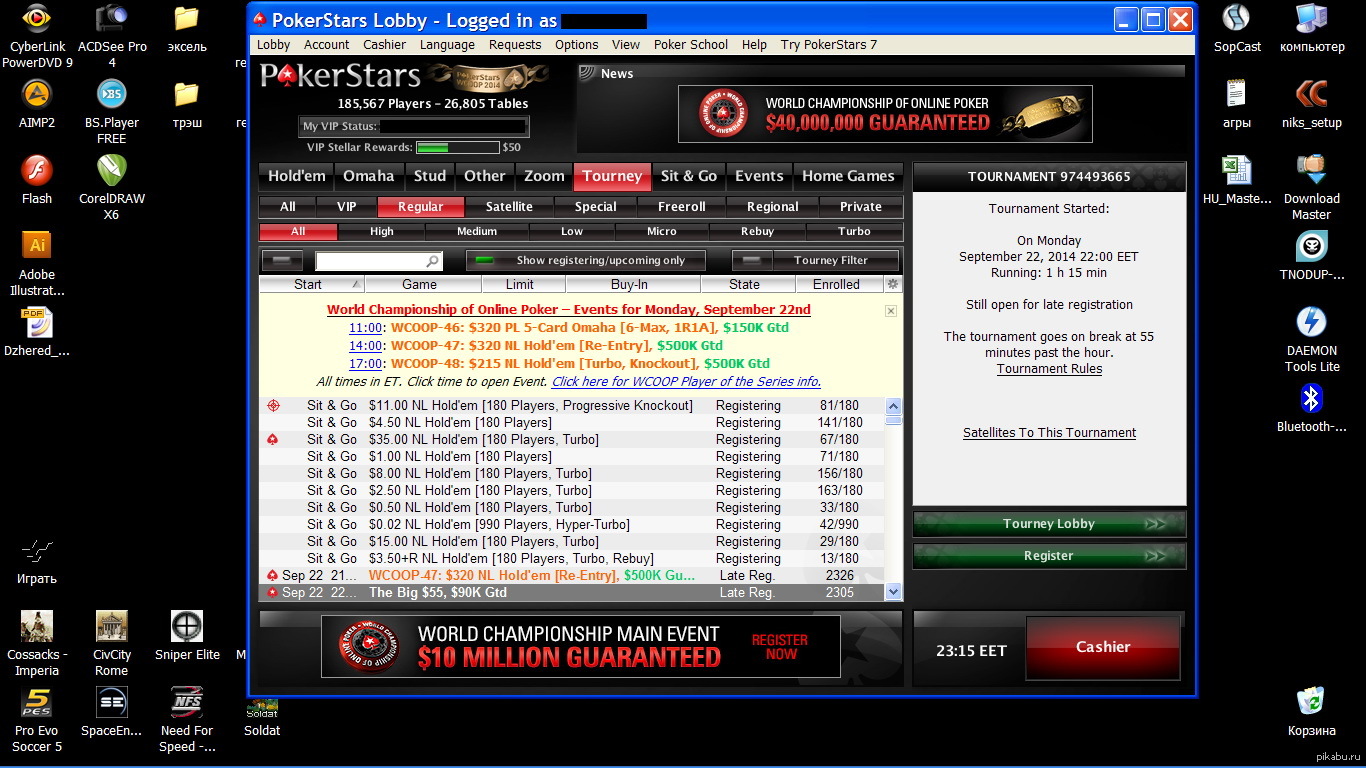Open HU_Maste... Excel file icon
The image size is (1366, 768).
tap(1237, 171)
